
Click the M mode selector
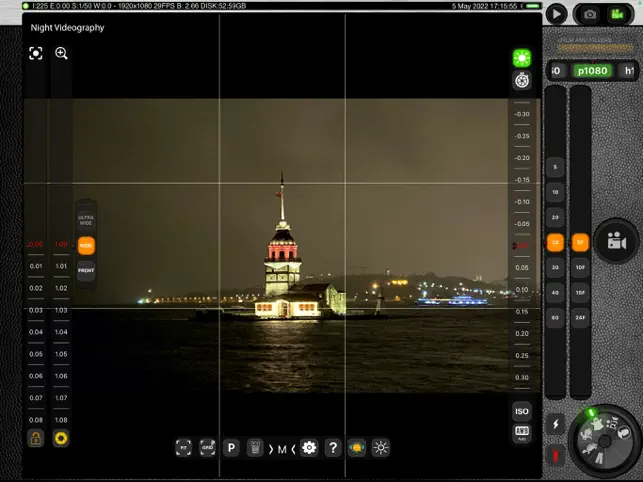click(x=282, y=448)
